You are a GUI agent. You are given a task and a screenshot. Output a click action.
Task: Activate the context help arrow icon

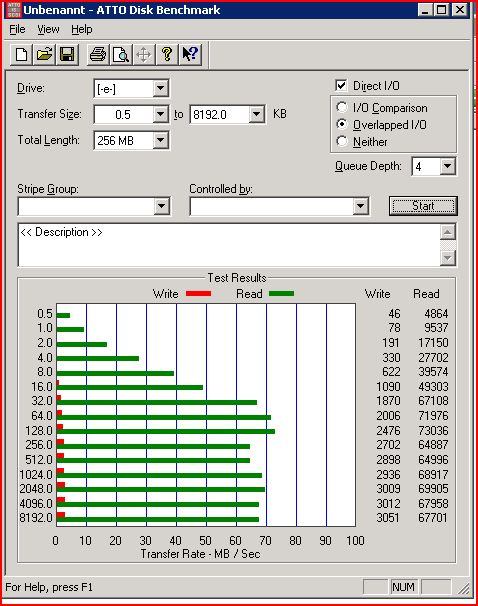coord(190,54)
